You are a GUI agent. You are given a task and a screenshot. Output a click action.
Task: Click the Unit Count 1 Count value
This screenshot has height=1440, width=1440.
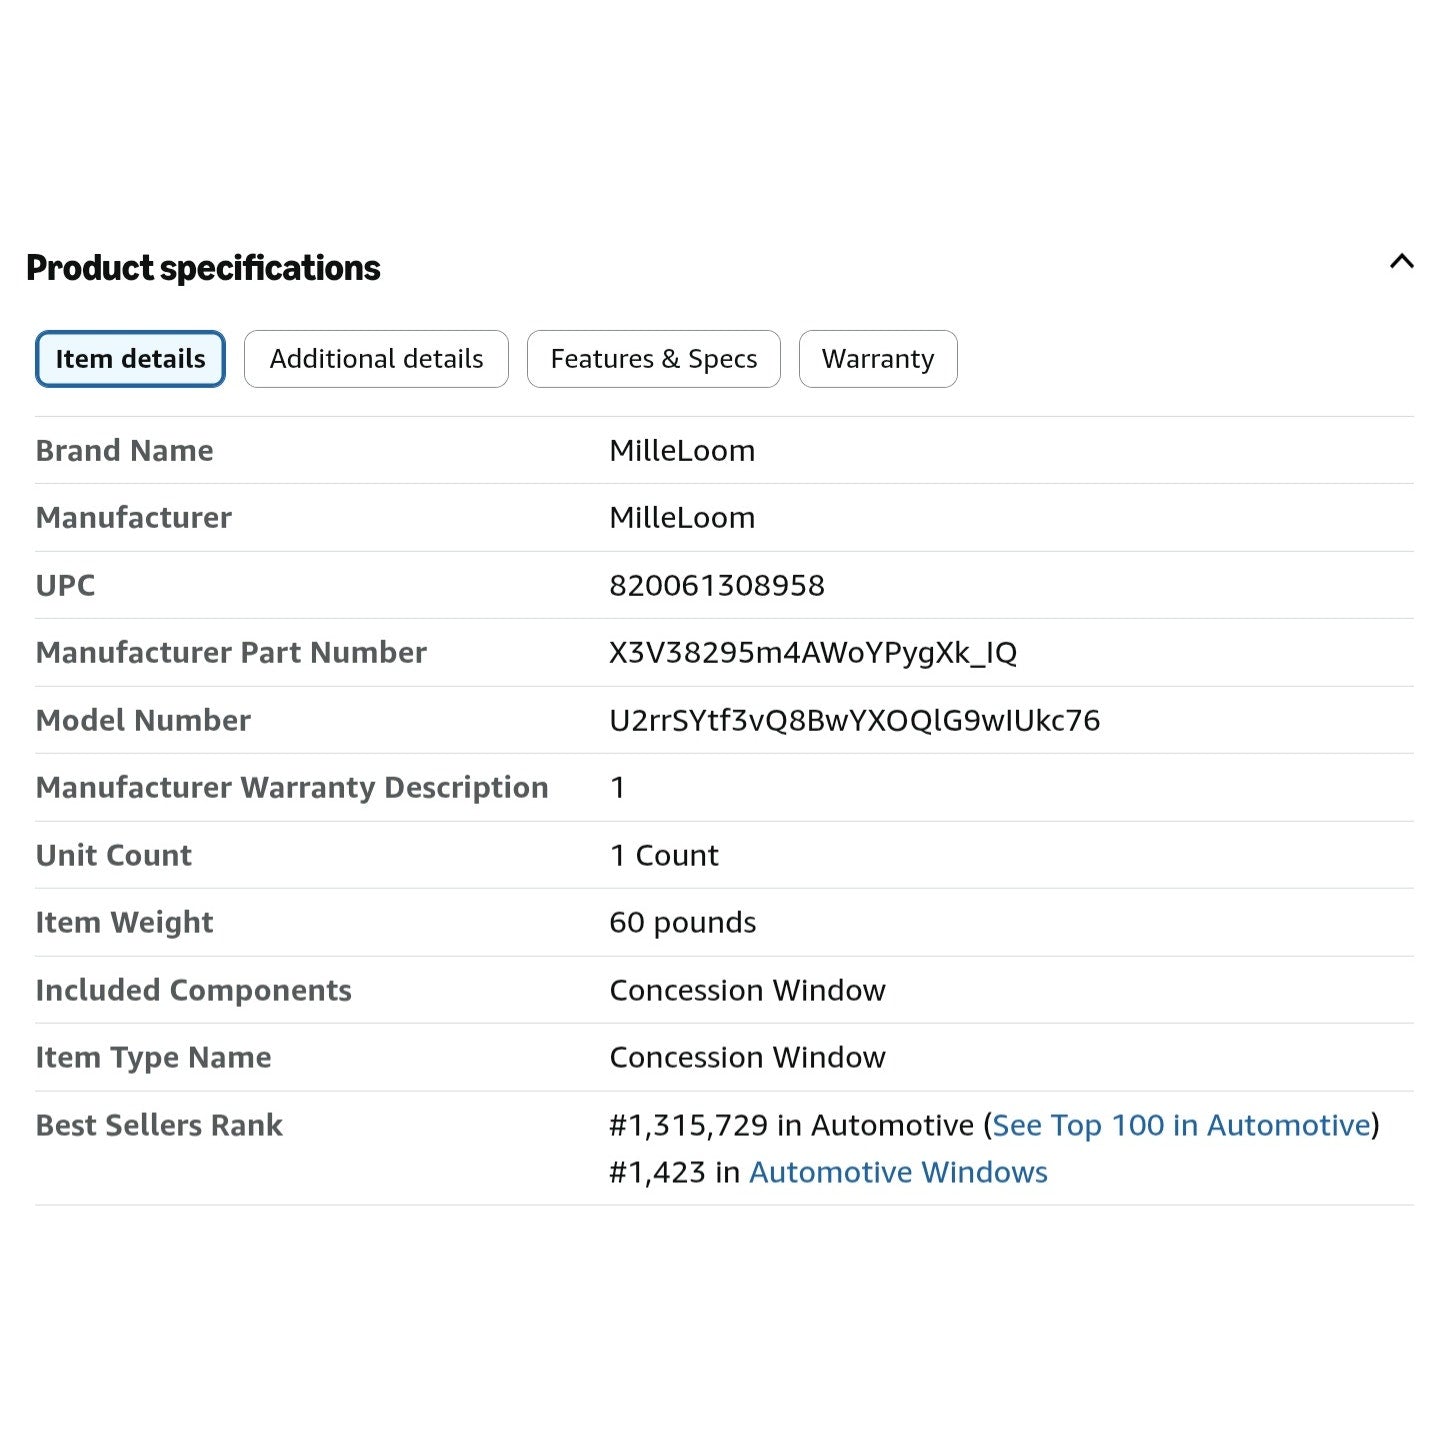point(664,855)
